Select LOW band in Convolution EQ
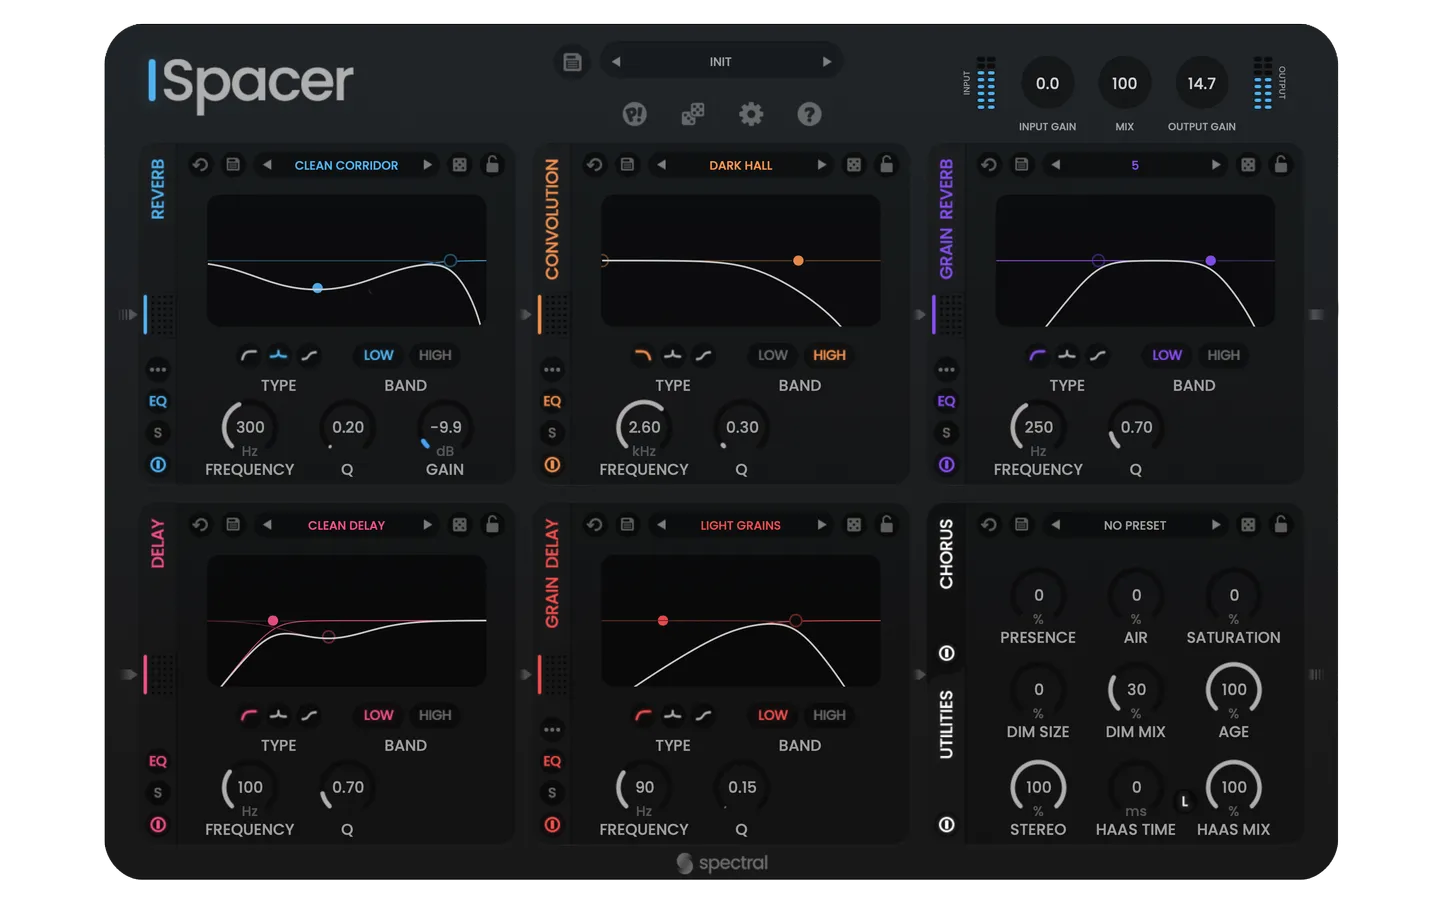This screenshot has height=900, width=1440. 772,355
